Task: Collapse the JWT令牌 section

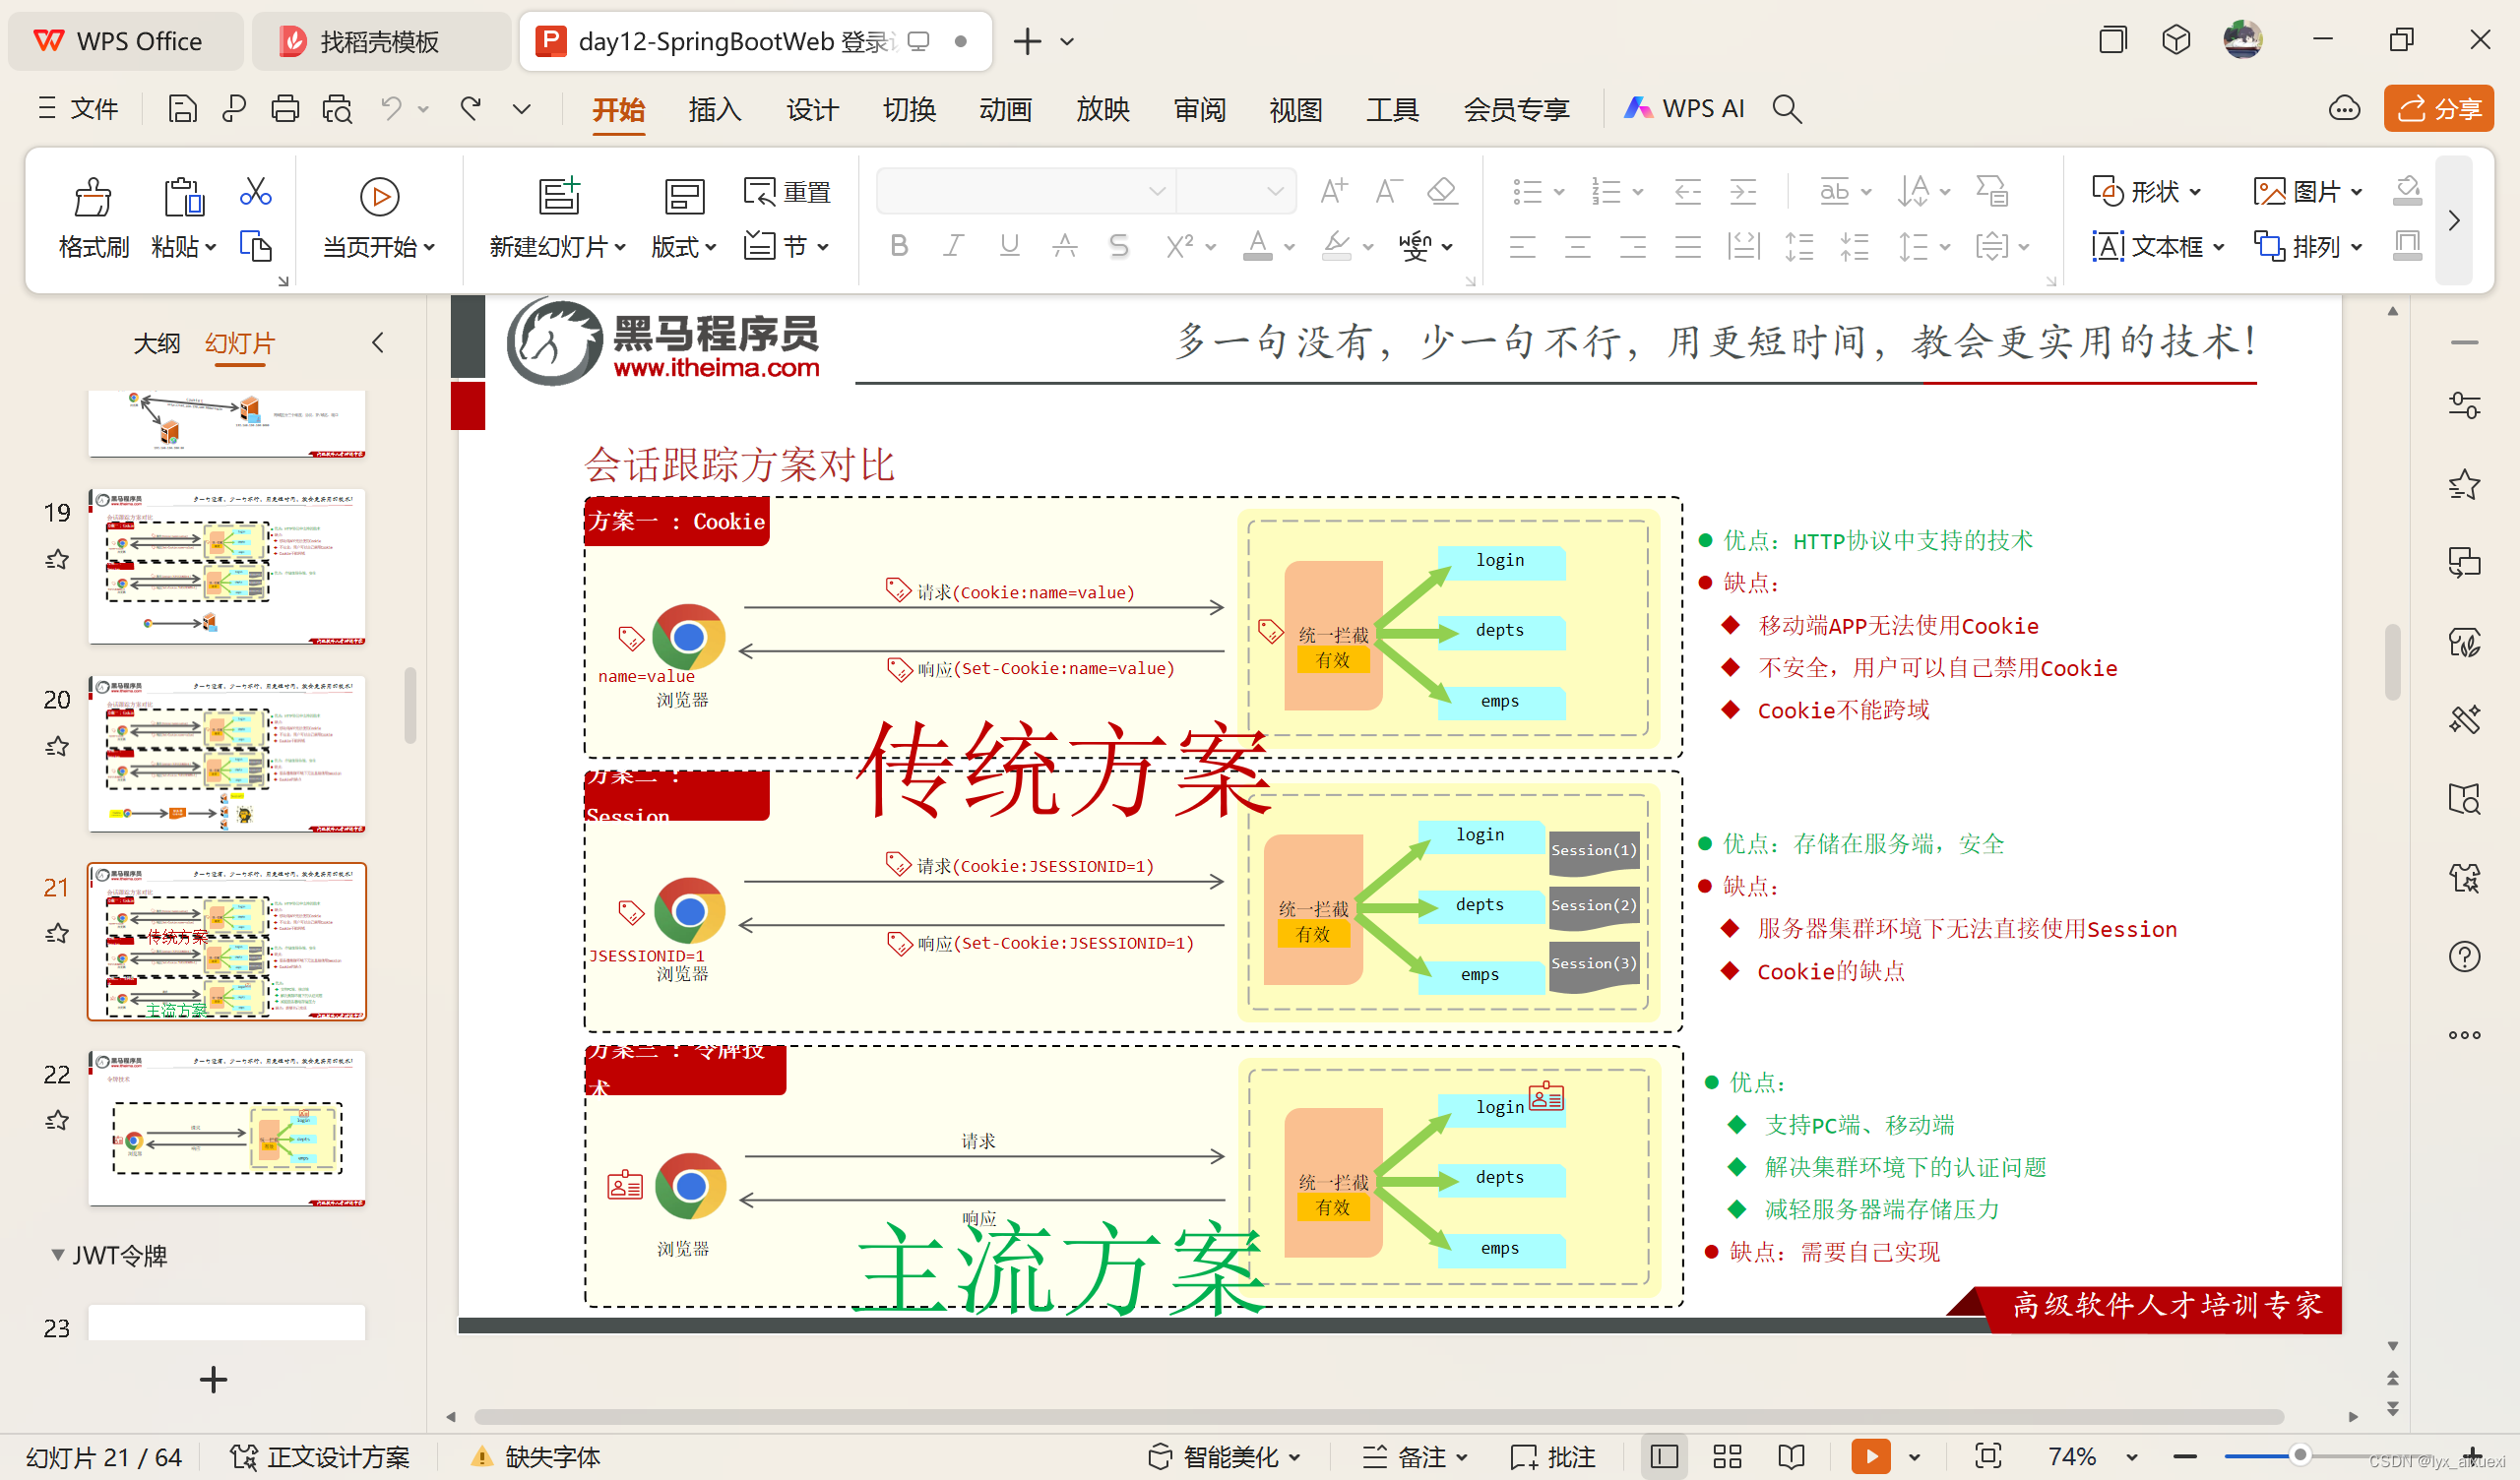Action: click(x=57, y=1255)
